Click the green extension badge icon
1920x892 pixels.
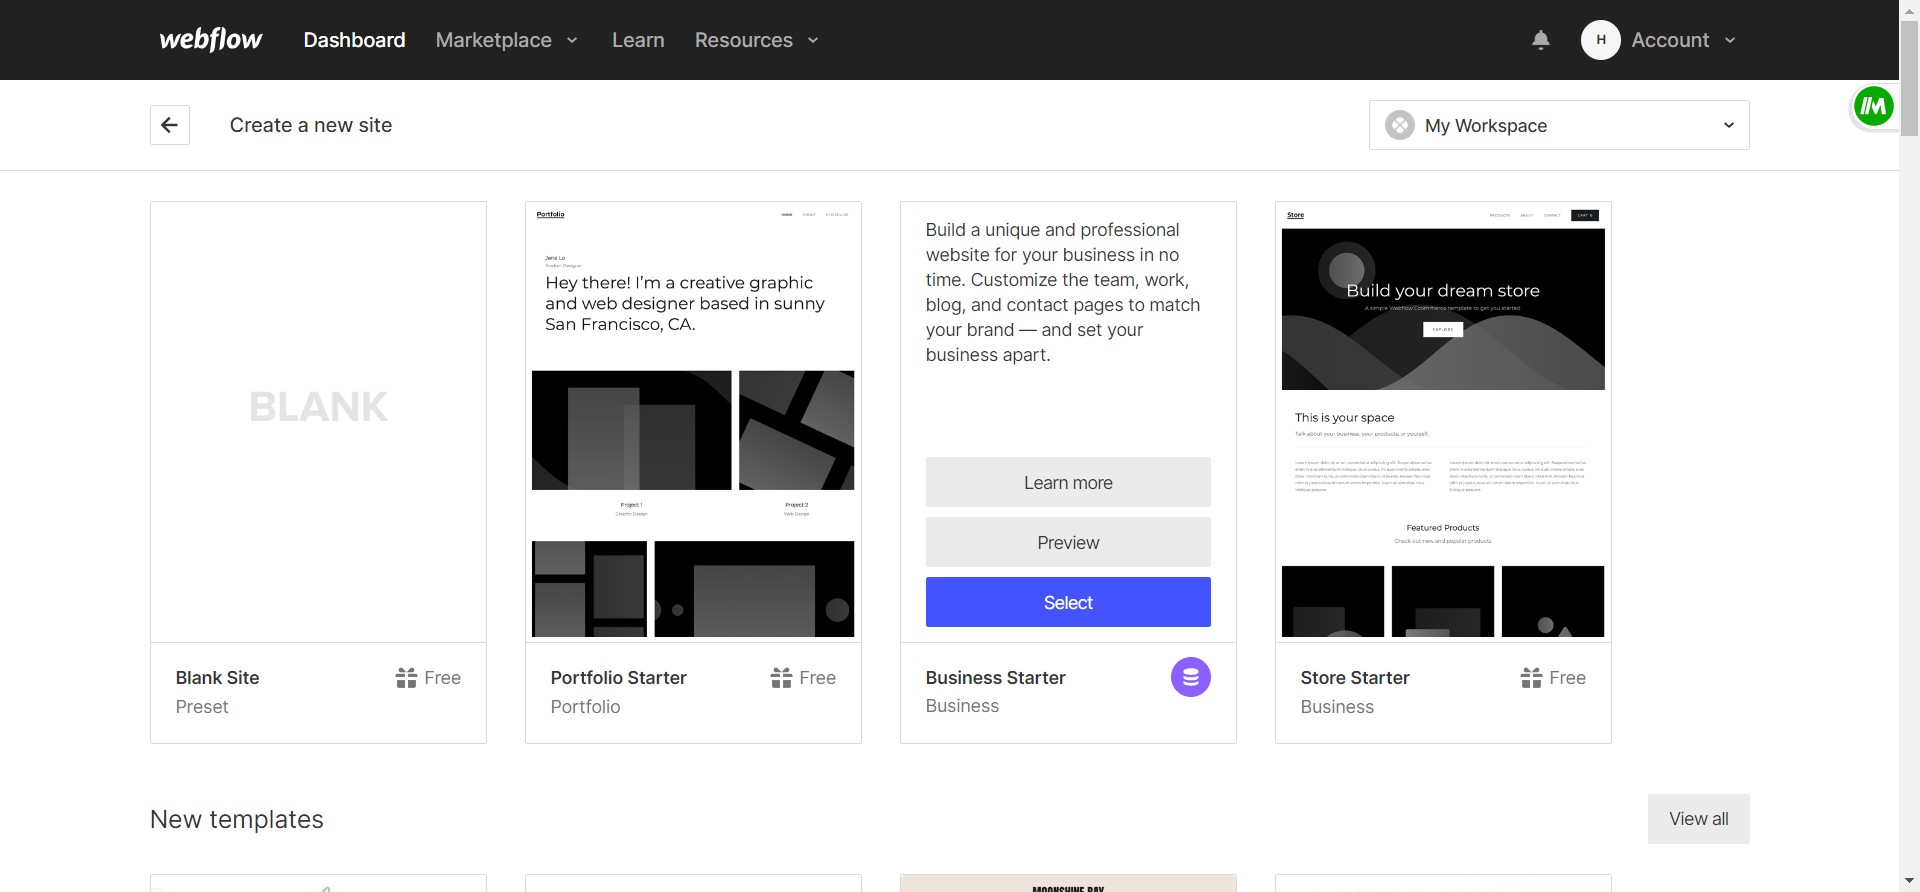1873,106
